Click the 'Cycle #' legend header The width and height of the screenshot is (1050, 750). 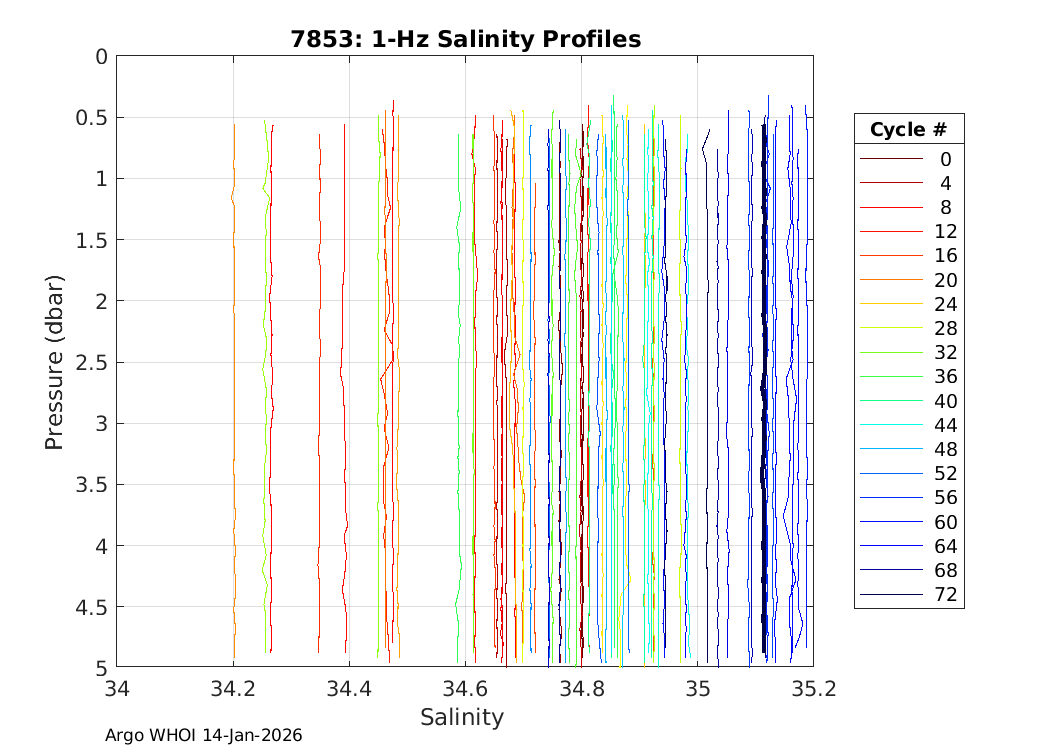pyautogui.click(x=908, y=130)
